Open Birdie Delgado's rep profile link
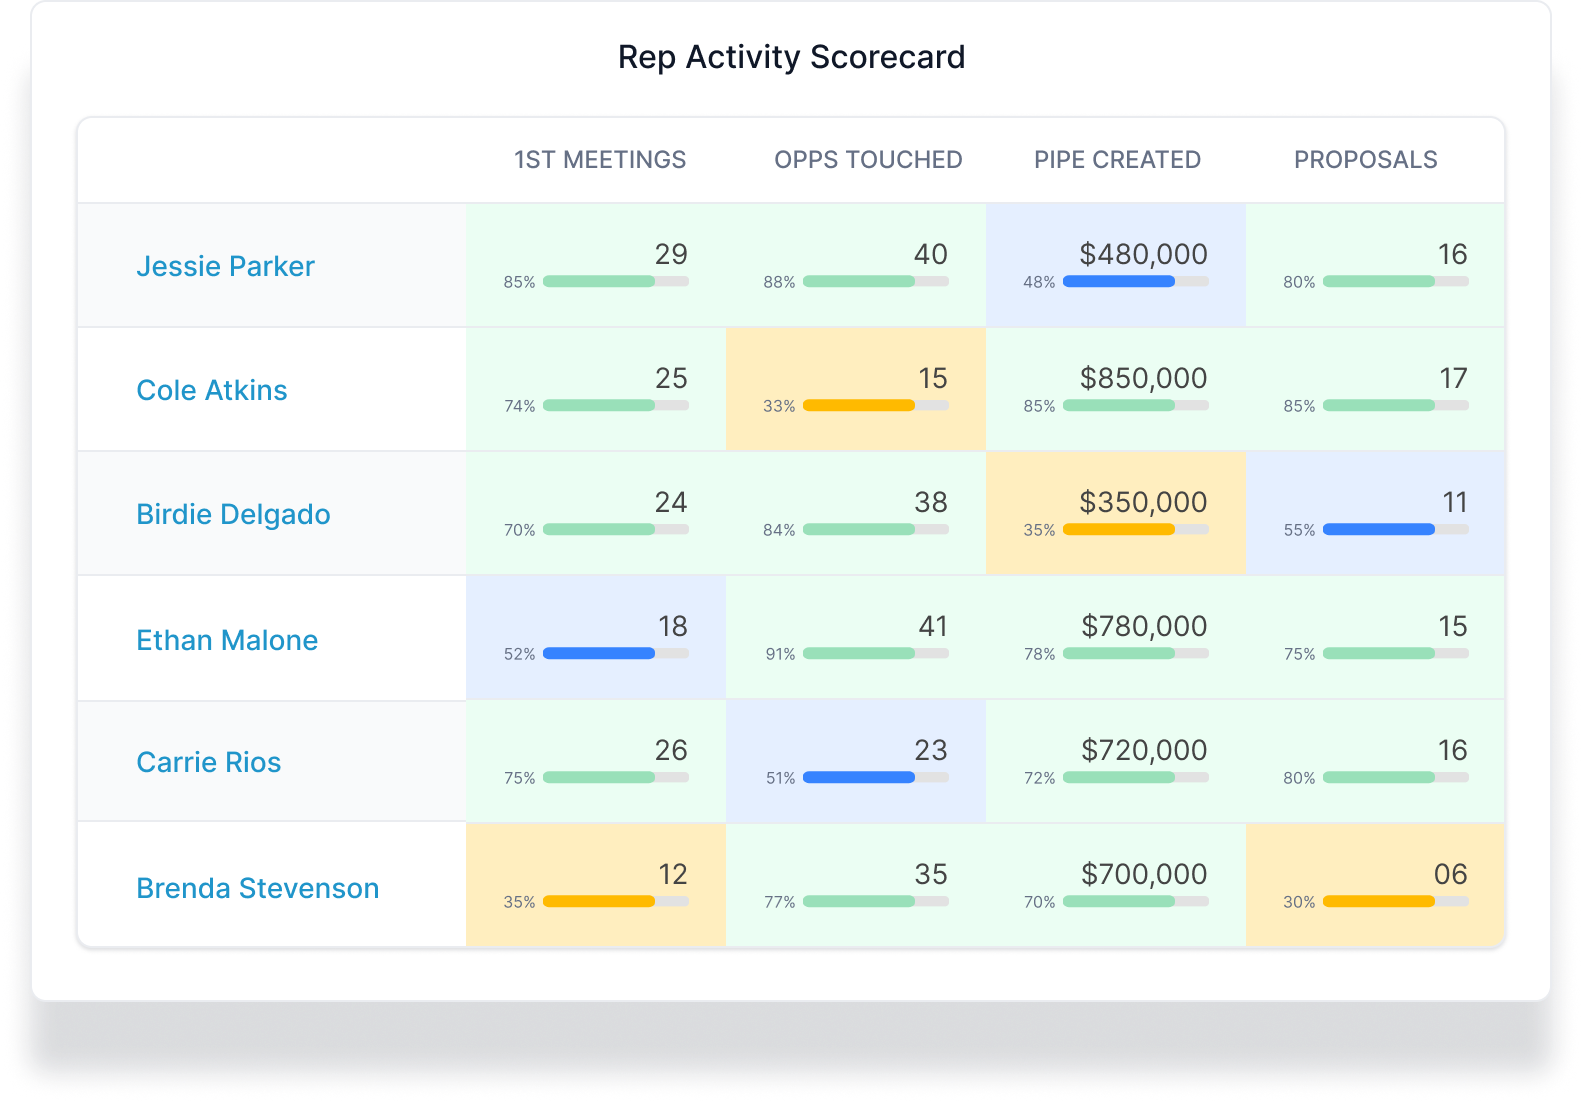 point(233,514)
